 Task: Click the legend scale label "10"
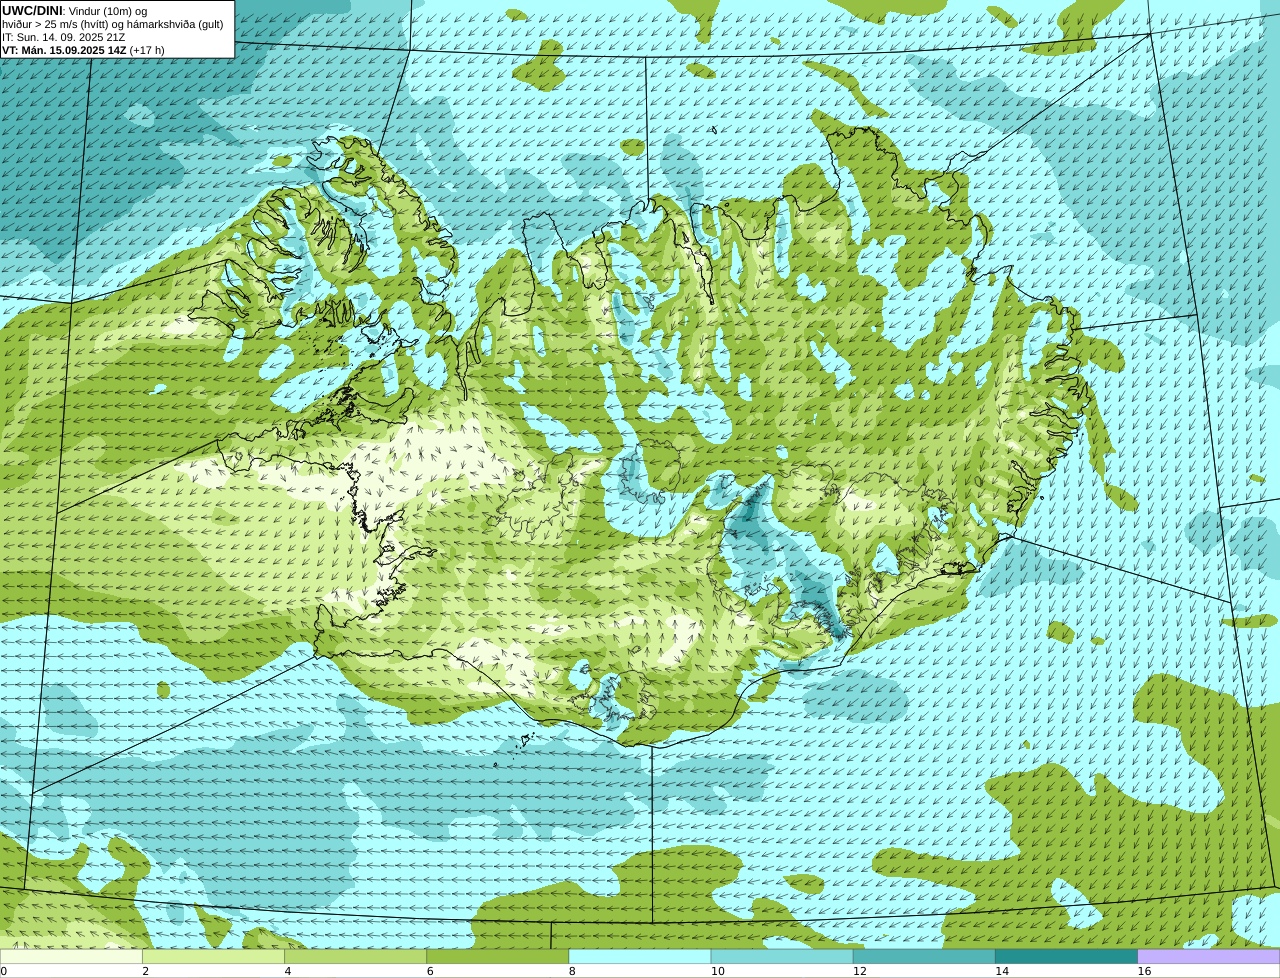pos(718,971)
